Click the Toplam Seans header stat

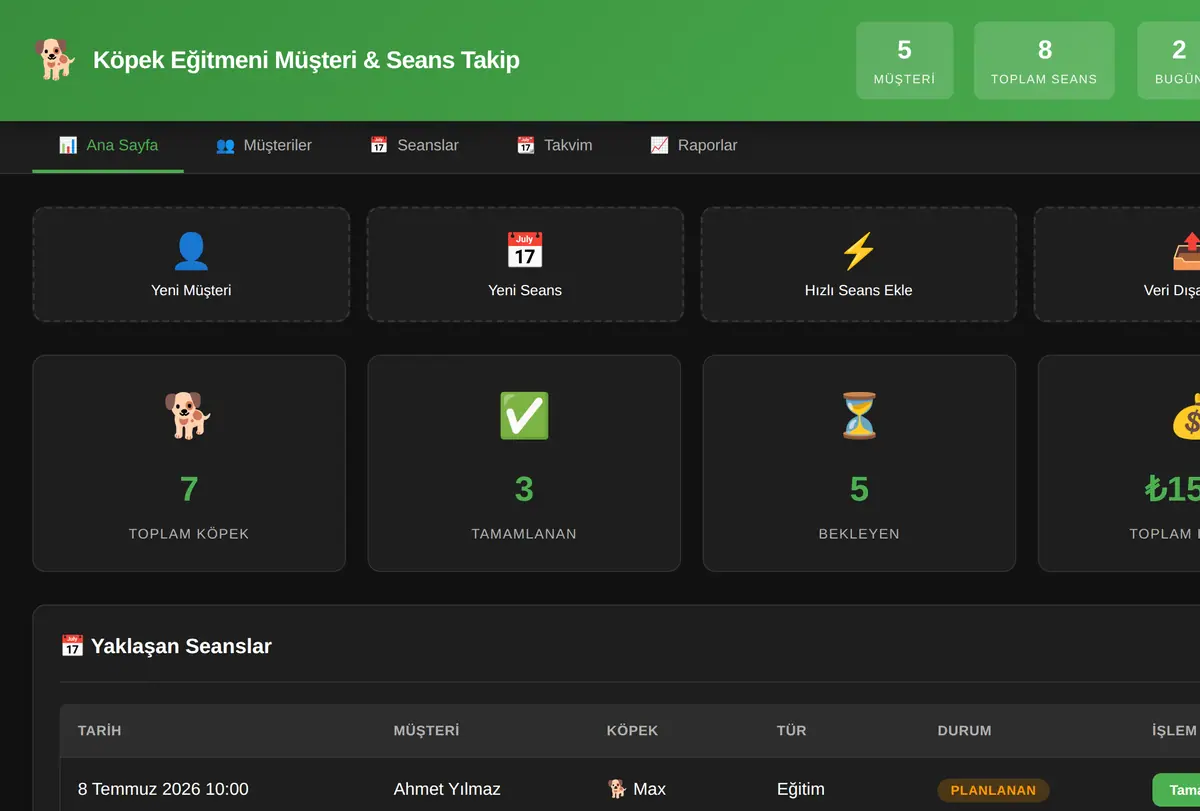click(x=1044, y=61)
